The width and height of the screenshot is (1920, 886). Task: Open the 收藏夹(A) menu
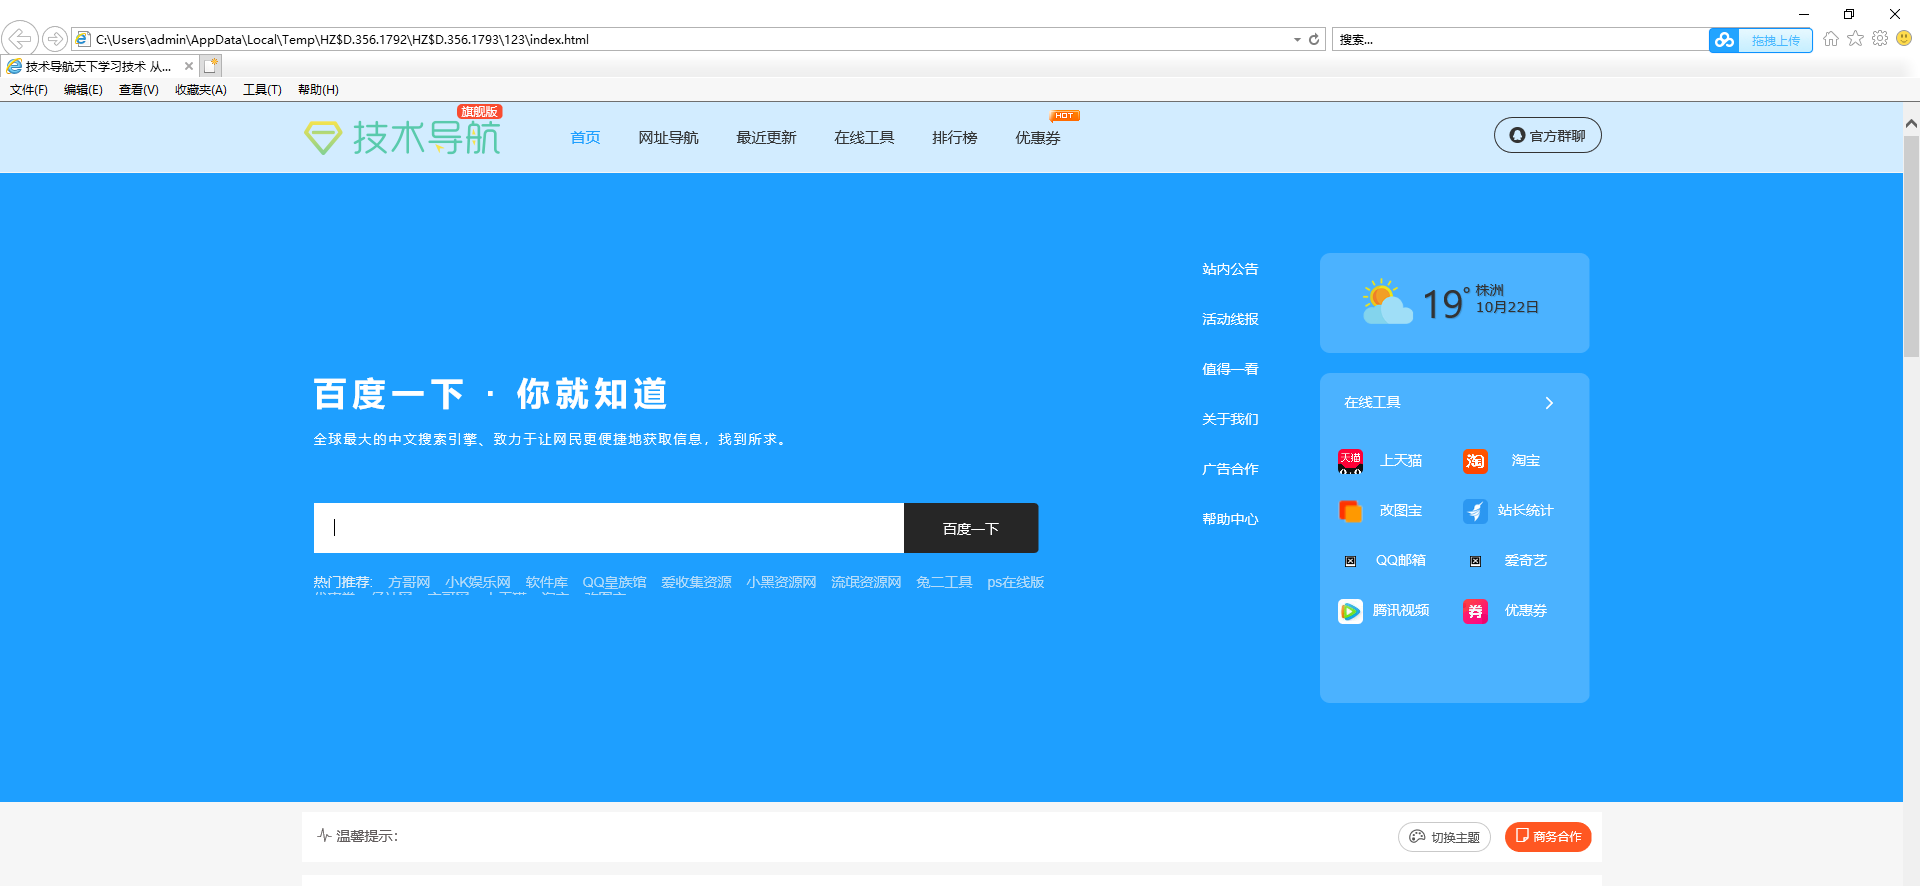[200, 90]
